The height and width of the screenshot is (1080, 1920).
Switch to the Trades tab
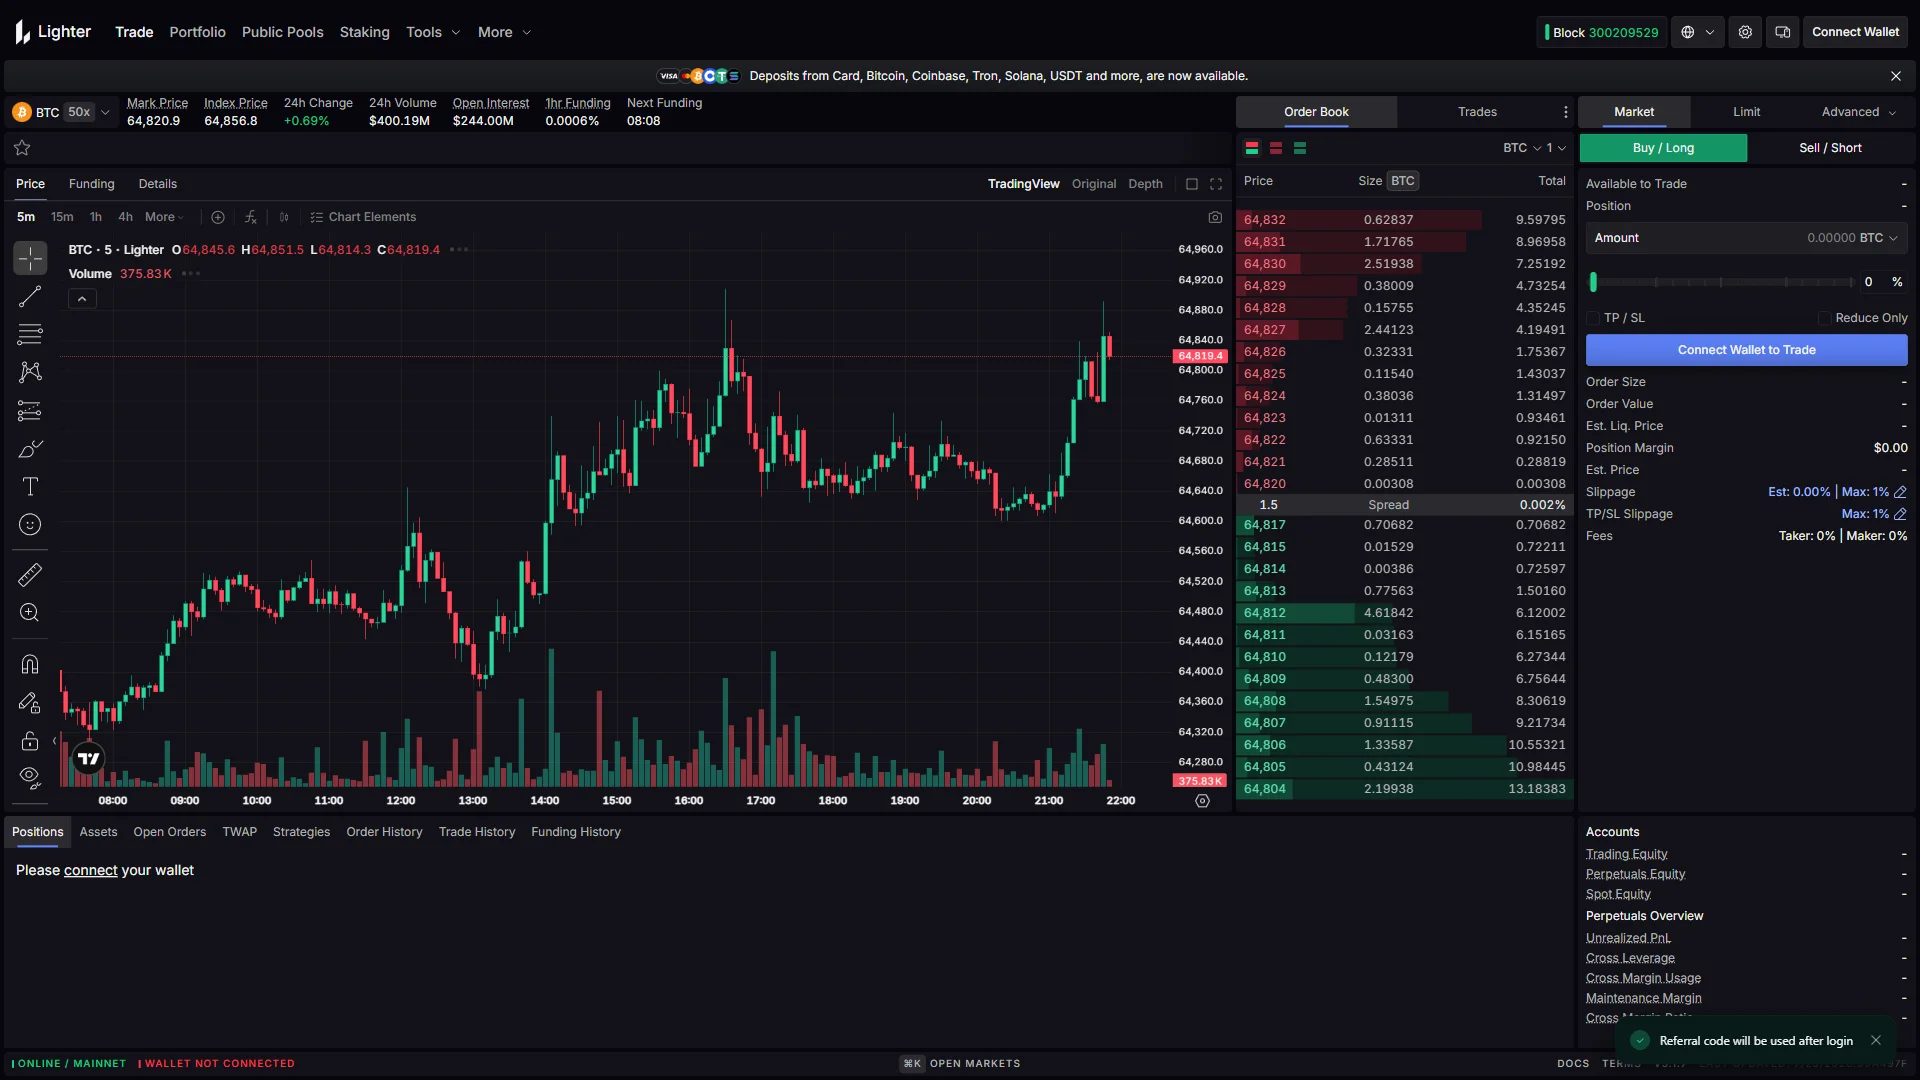click(1477, 112)
